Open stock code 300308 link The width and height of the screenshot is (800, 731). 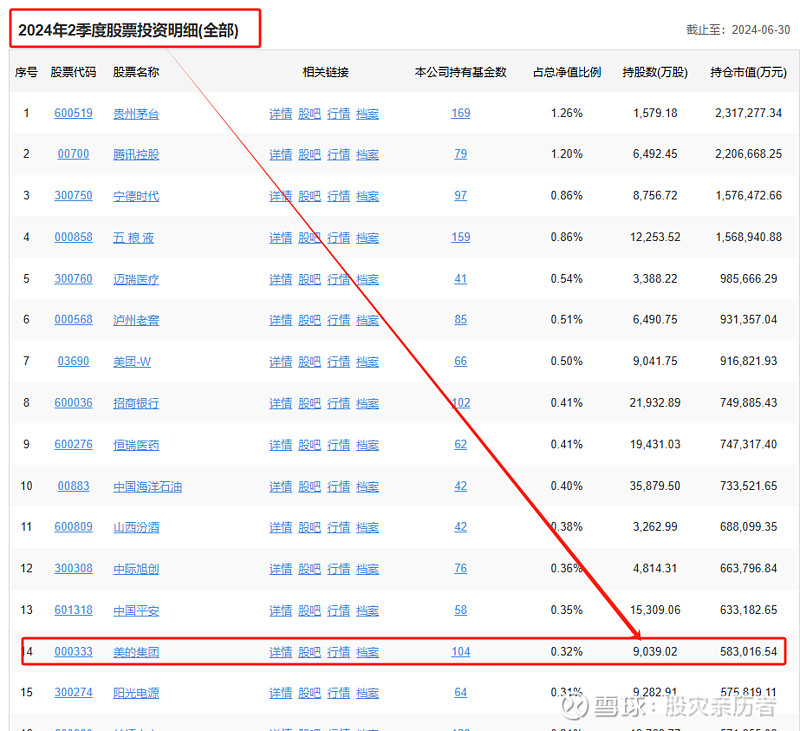(73, 568)
